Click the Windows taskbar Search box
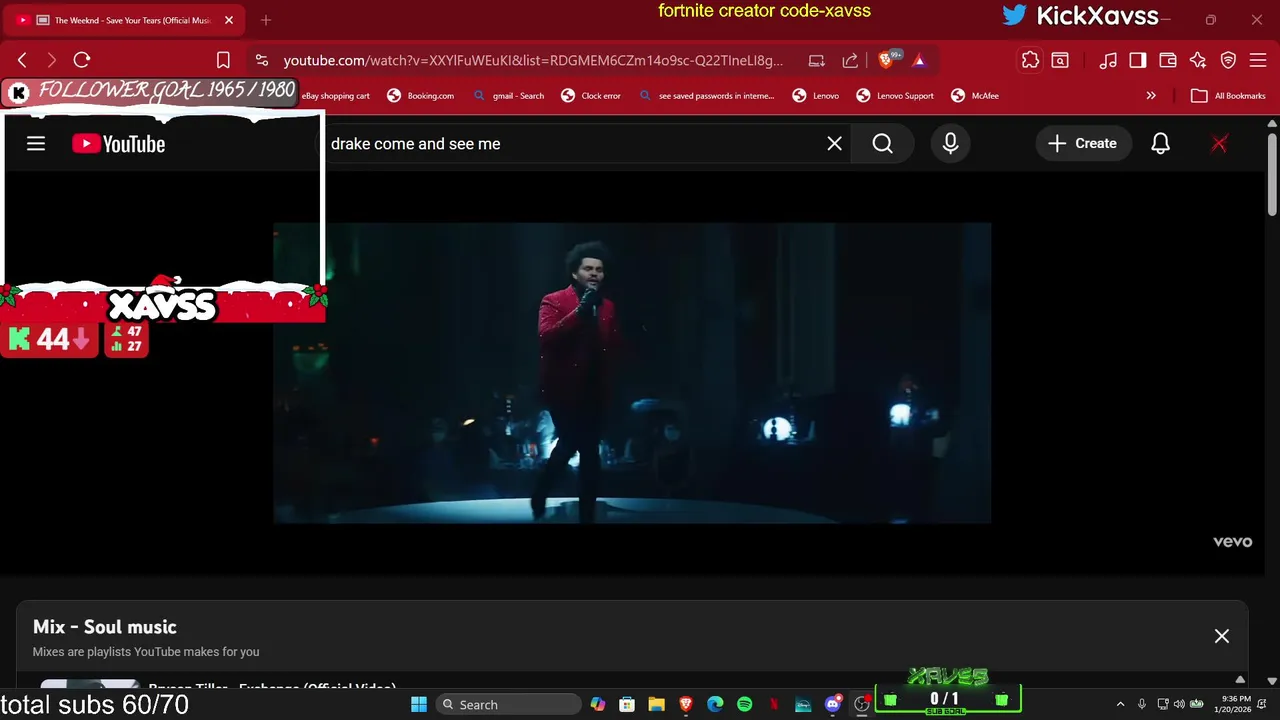The image size is (1280, 720). (510, 705)
